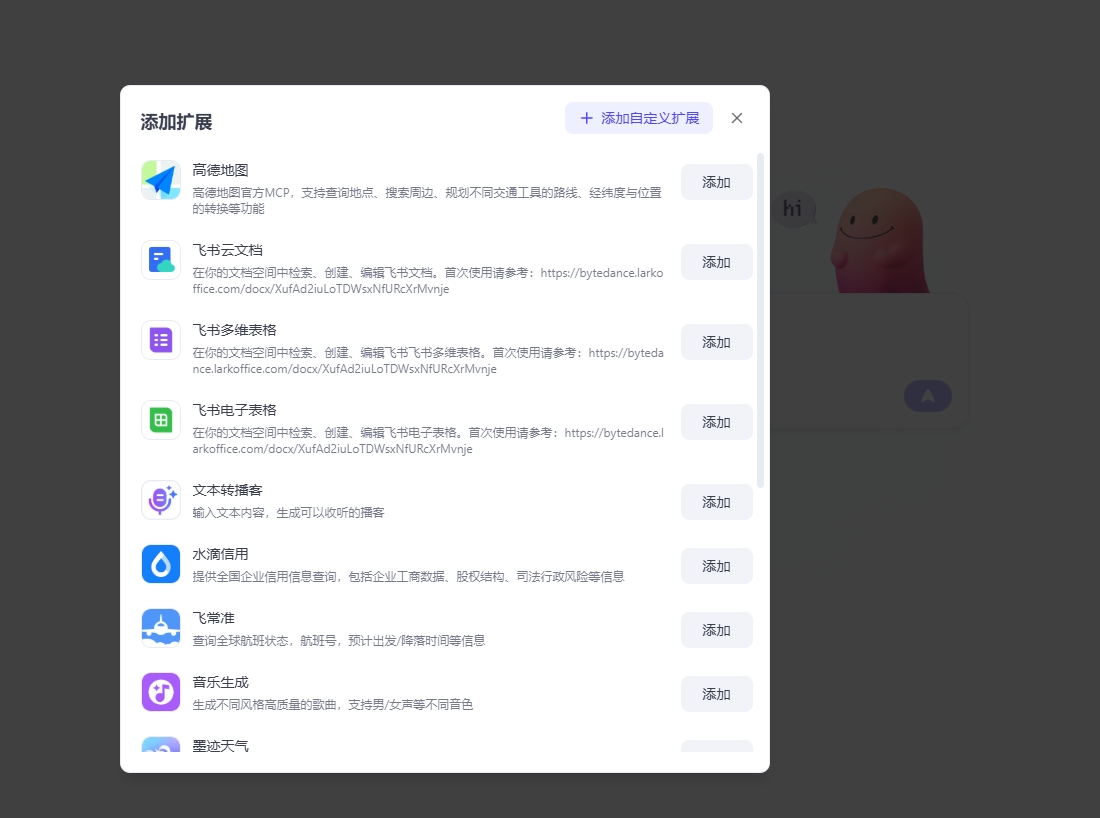The width and height of the screenshot is (1100, 818).
Task: Click the 飞书多维表格 description URL text
Action: coord(428,361)
